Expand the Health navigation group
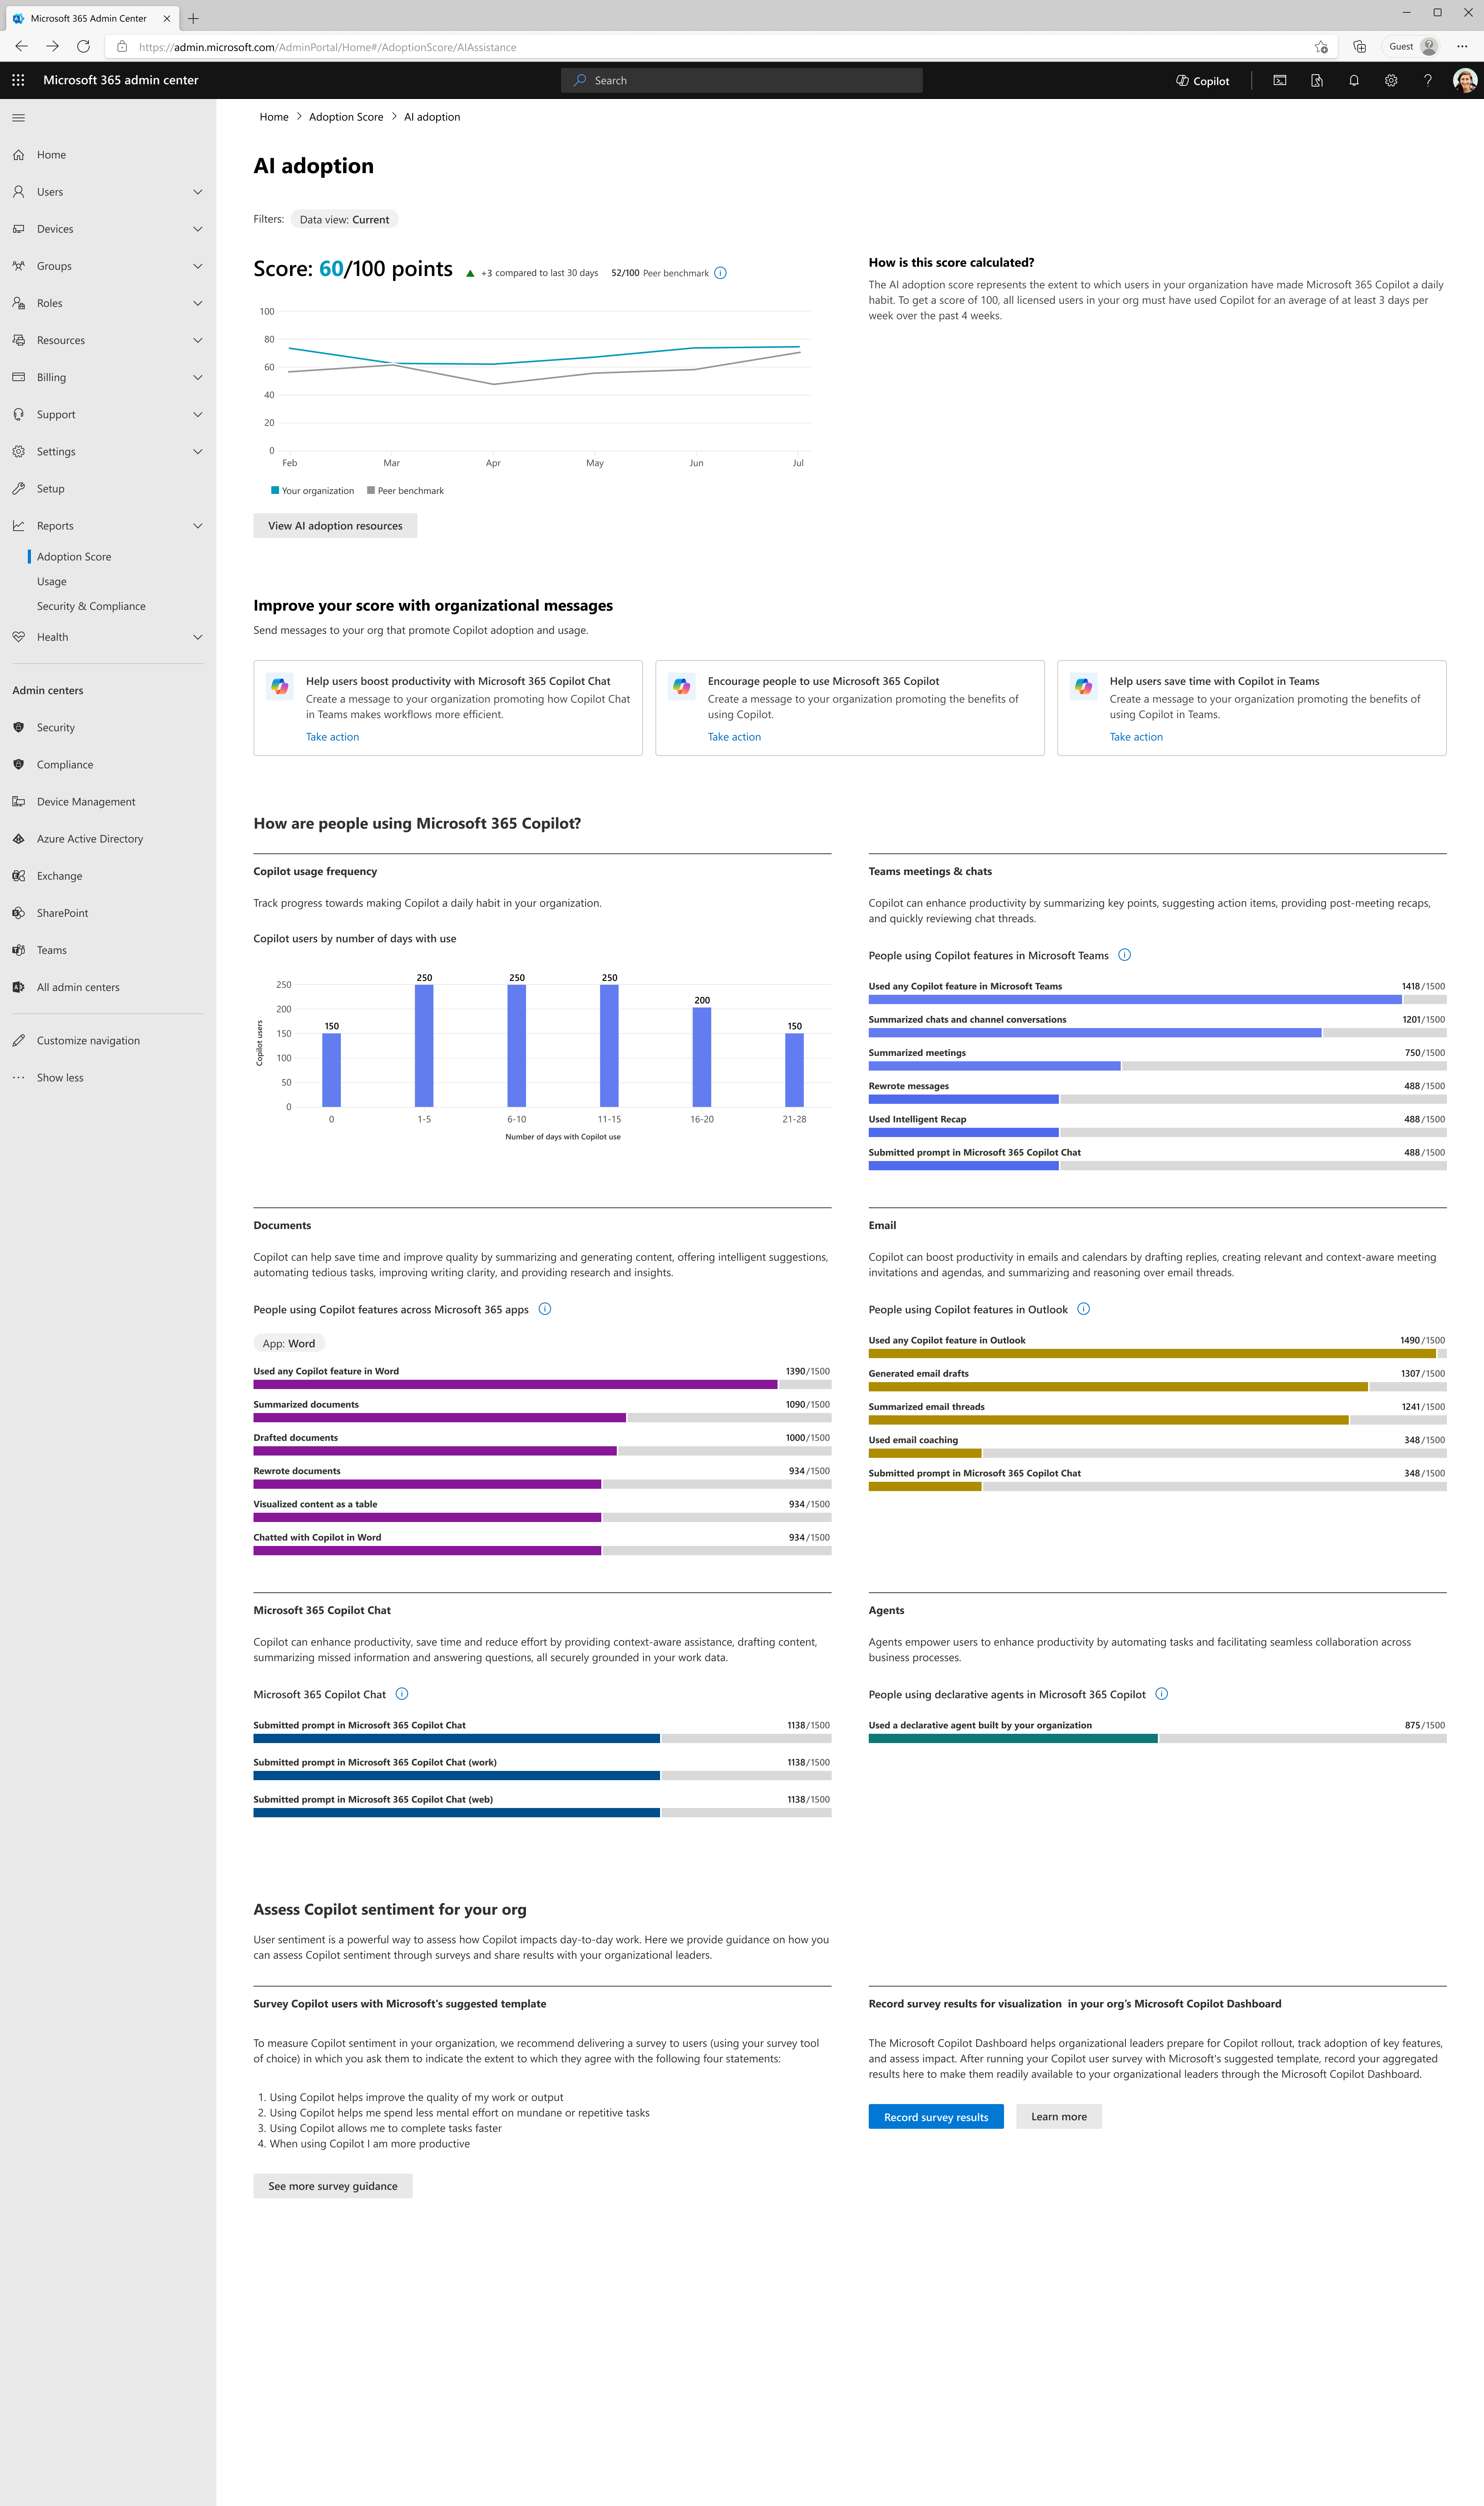 tap(197, 637)
